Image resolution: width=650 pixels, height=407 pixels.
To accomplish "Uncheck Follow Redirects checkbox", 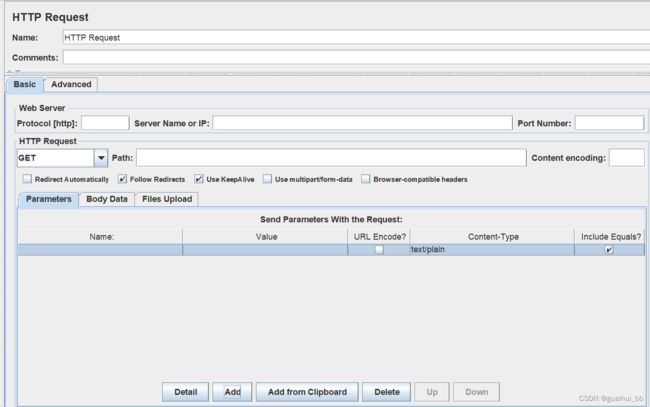I will [x=122, y=179].
